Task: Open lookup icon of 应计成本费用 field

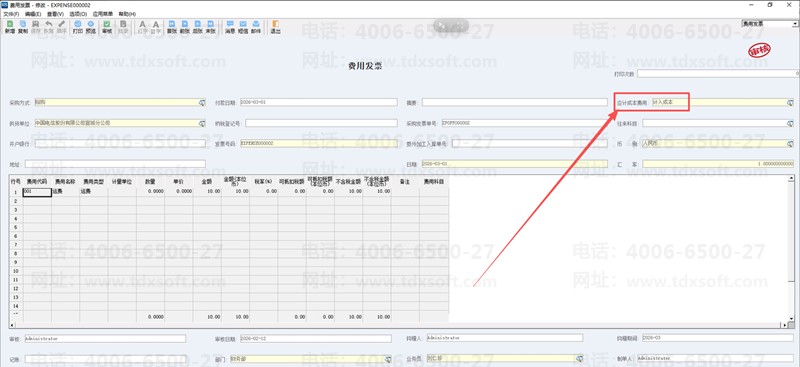Action: click(790, 103)
